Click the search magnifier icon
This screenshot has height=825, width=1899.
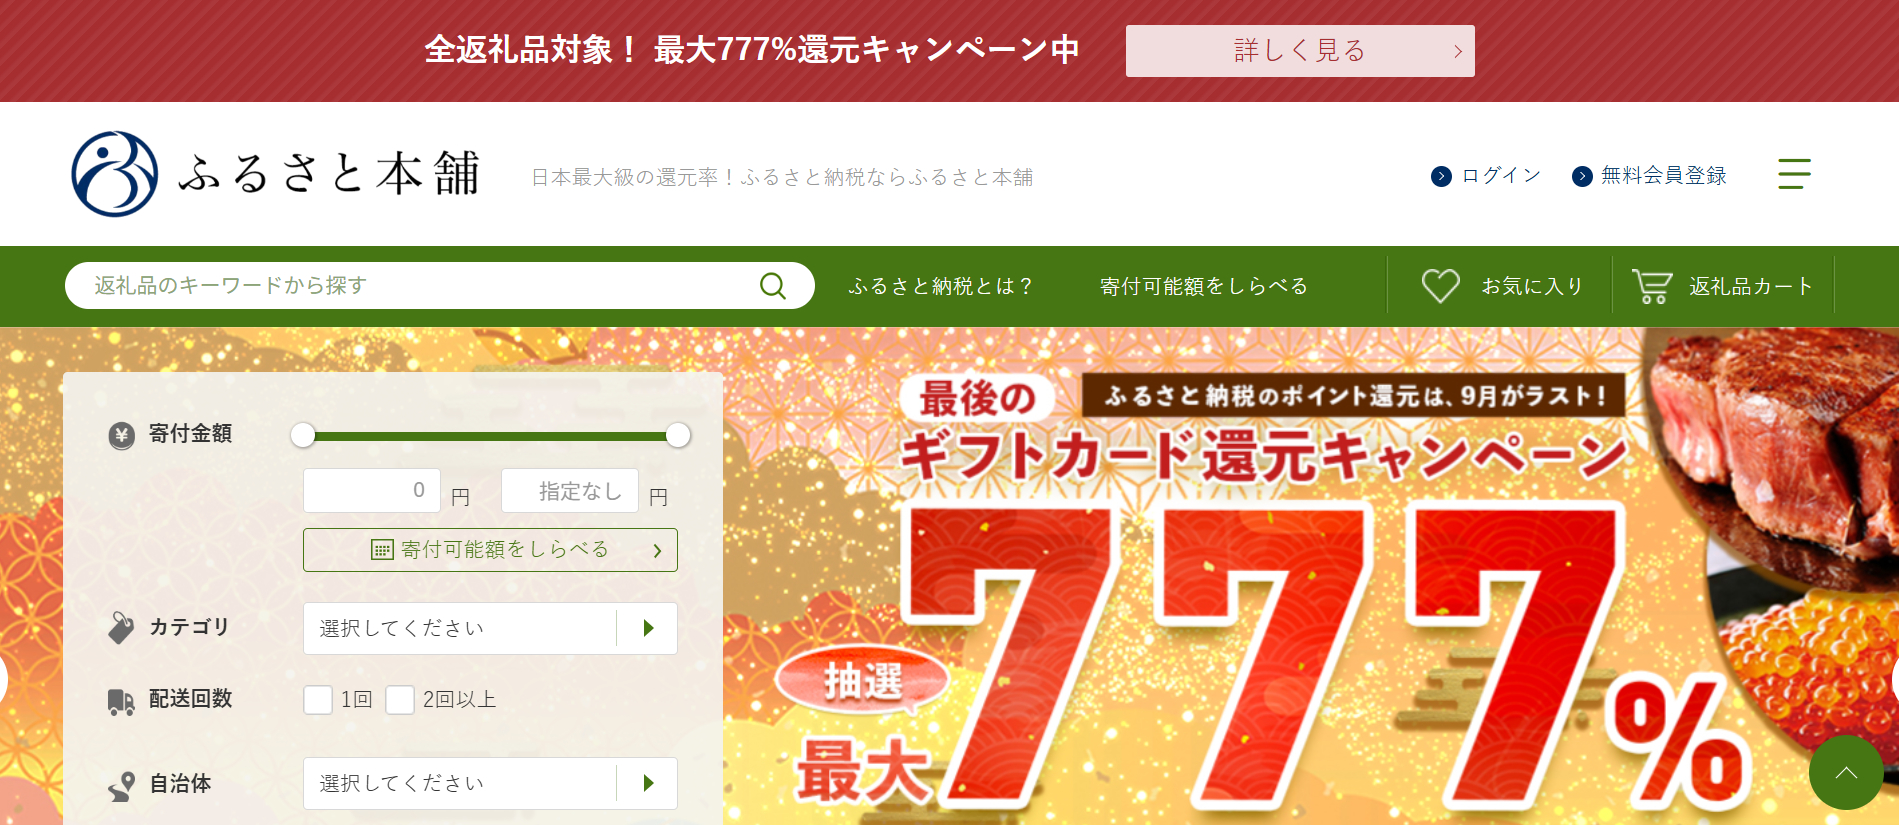(772, 286)
